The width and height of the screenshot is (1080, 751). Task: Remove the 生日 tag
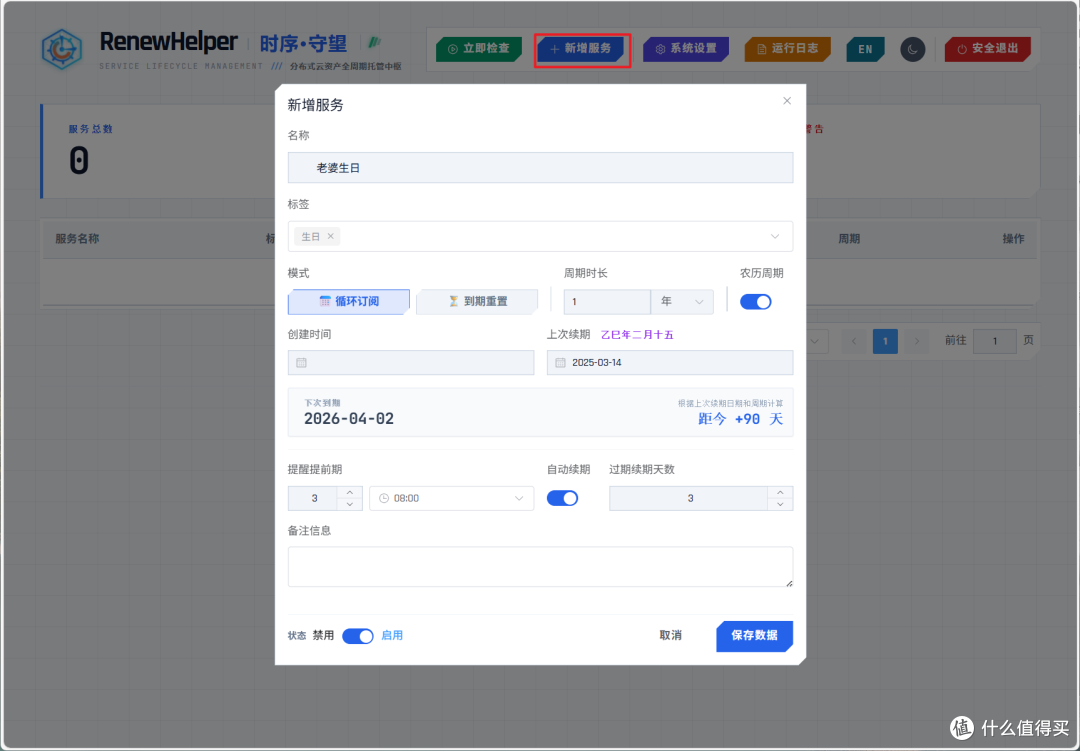(331, 236)
